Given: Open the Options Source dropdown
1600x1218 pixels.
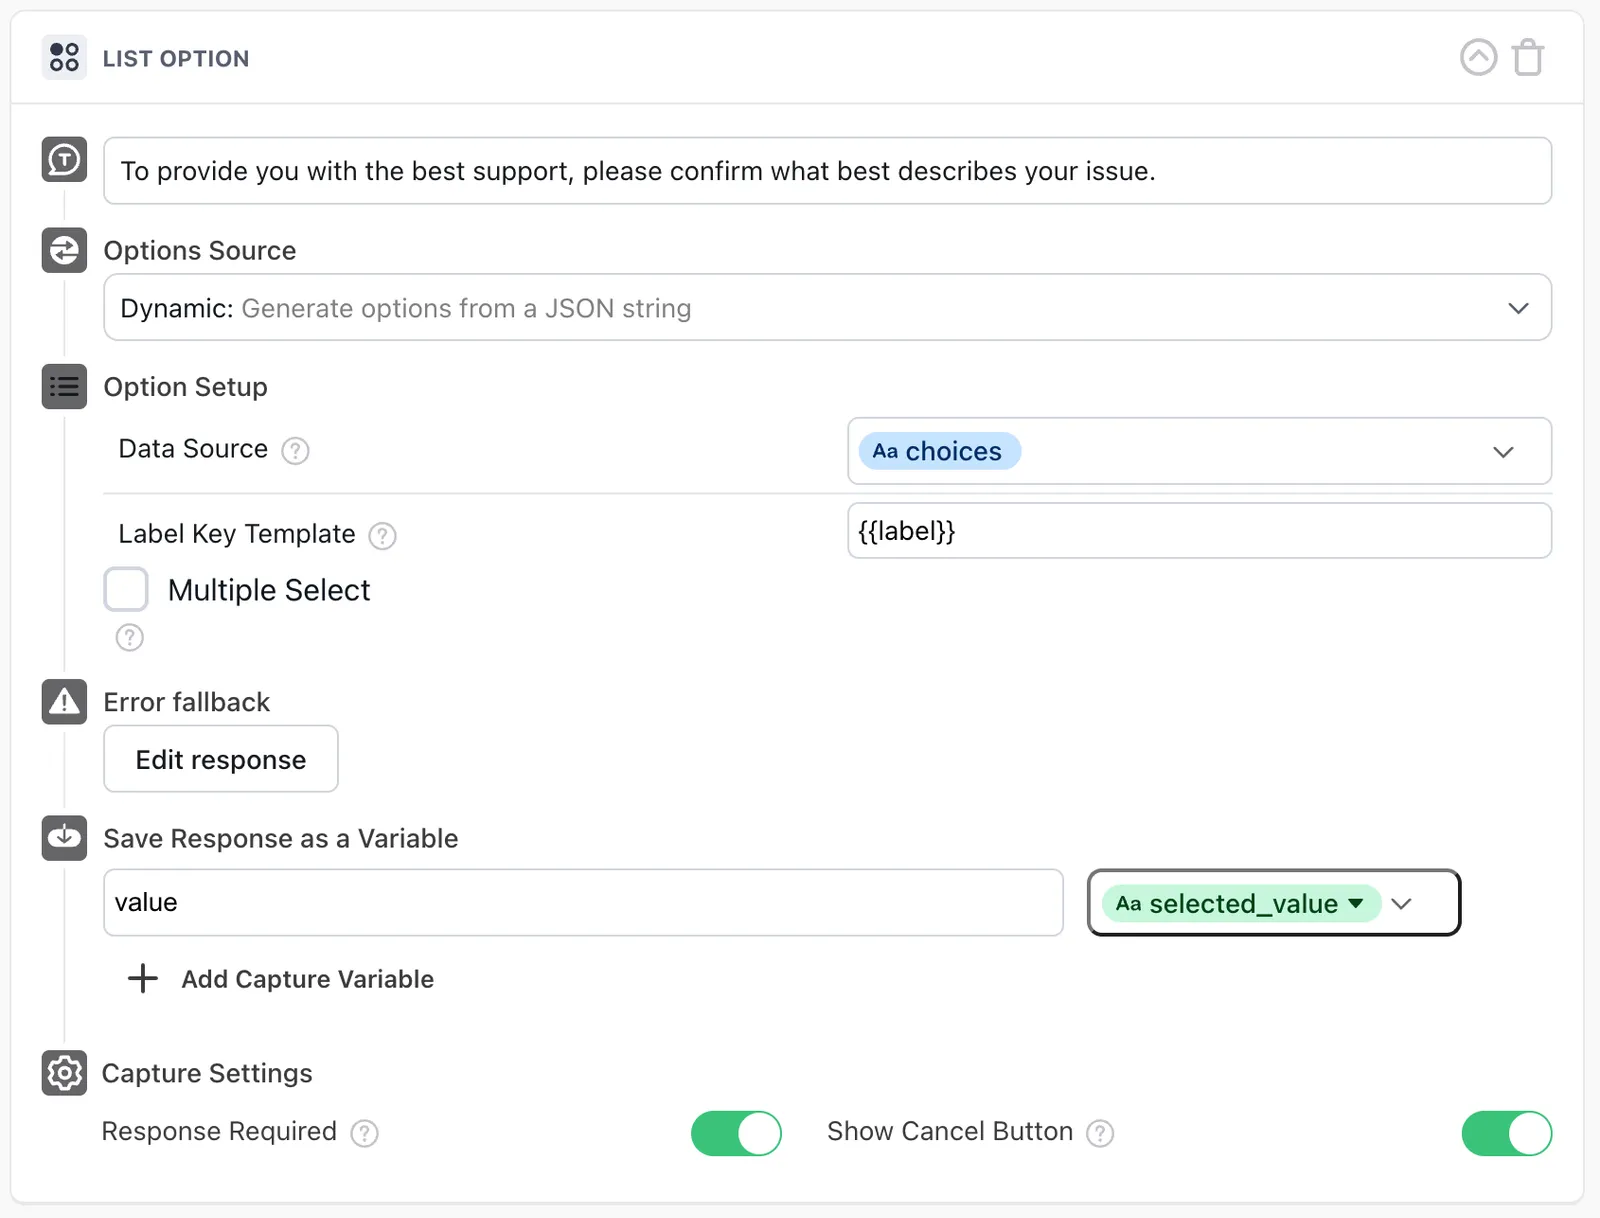Looking at the screenshot, I should point(827,307).
